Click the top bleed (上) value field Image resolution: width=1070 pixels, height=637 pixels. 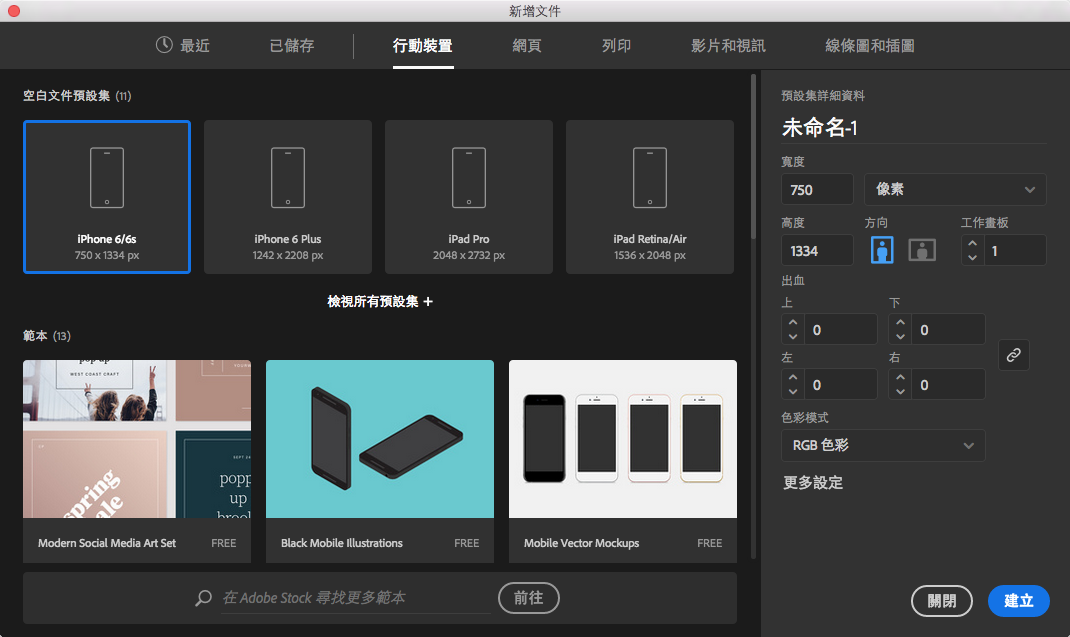pyautogui.click(x=841, y=330)
